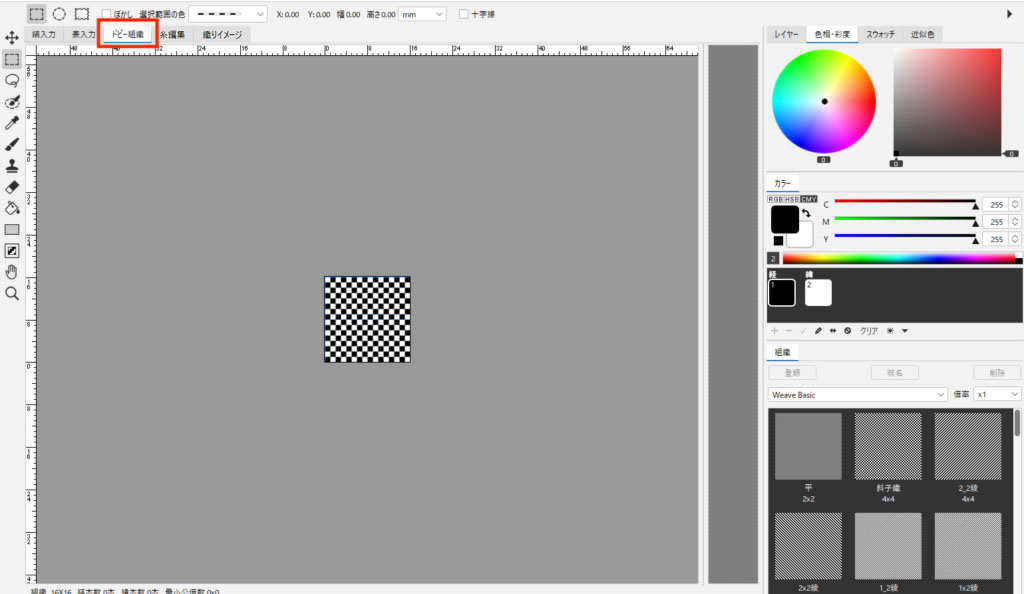The width and height of the screenshot is (1024, 594).
Task: Swap foreground and background colors arrow
Action: click(x=806, y=213)
